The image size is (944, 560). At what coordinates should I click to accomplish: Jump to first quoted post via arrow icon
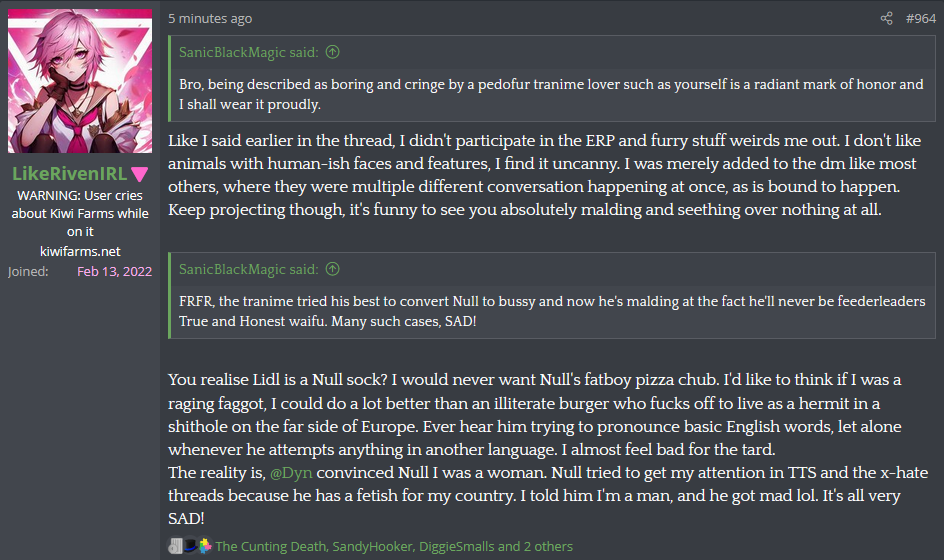(333, 52)
